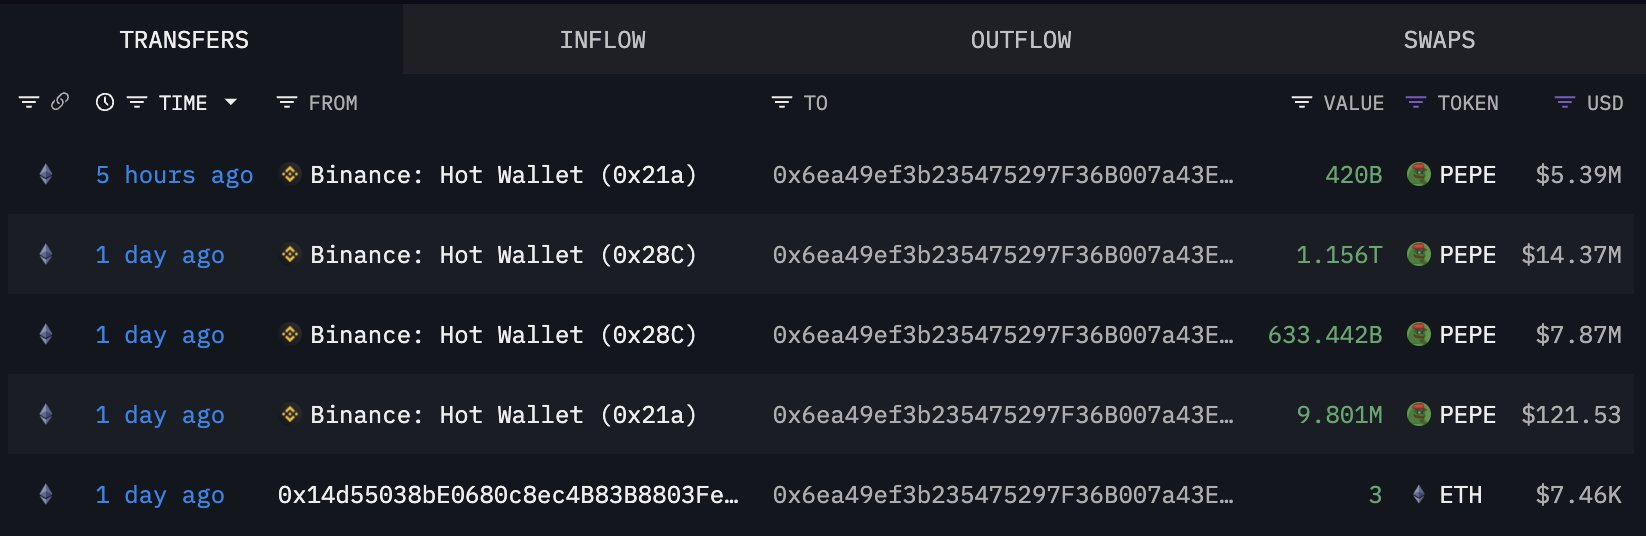
Task: Click Ethereum icon in 5 hours ago row
Action: [x=45, y=174]
